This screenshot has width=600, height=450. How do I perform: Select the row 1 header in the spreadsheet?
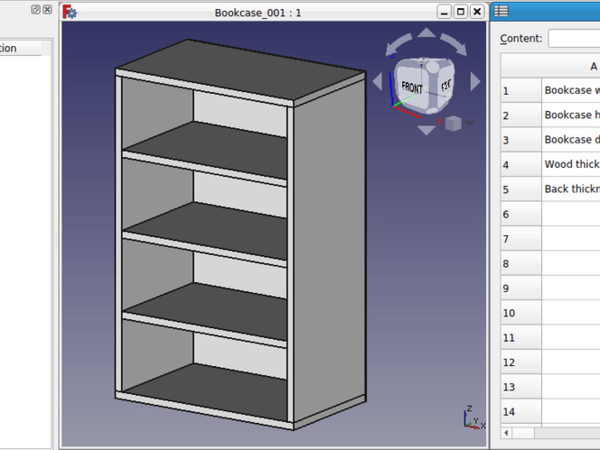click(518, 90)
